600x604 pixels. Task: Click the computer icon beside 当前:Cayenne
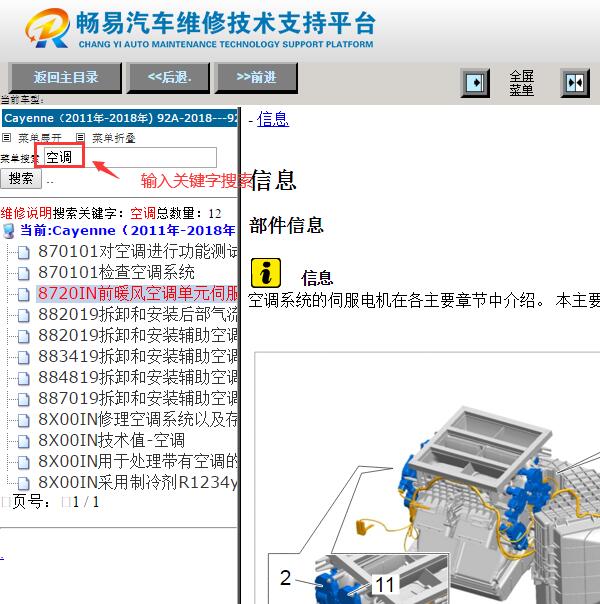[x=8, y=231]
